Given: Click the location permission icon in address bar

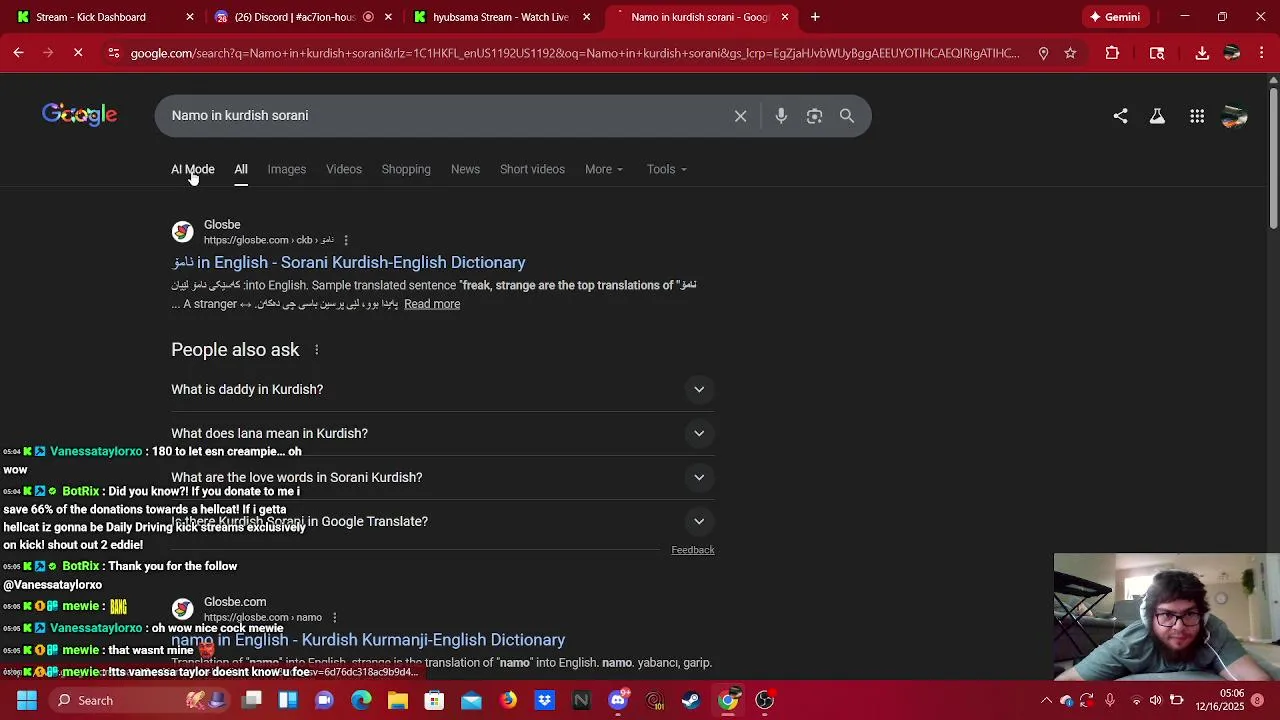Looking at the screenshot, I should pos(1043,53).
